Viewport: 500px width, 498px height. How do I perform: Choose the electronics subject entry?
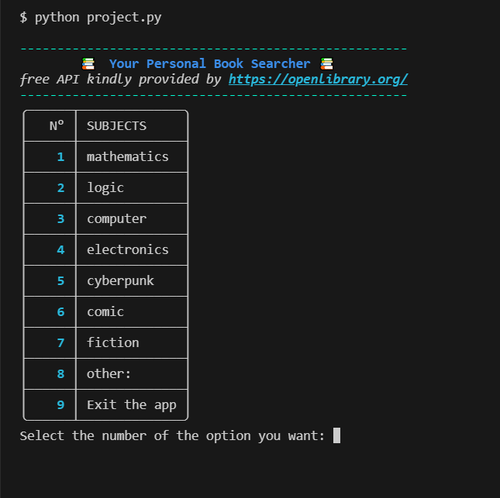pyautogui.click(x=128, y=250)
